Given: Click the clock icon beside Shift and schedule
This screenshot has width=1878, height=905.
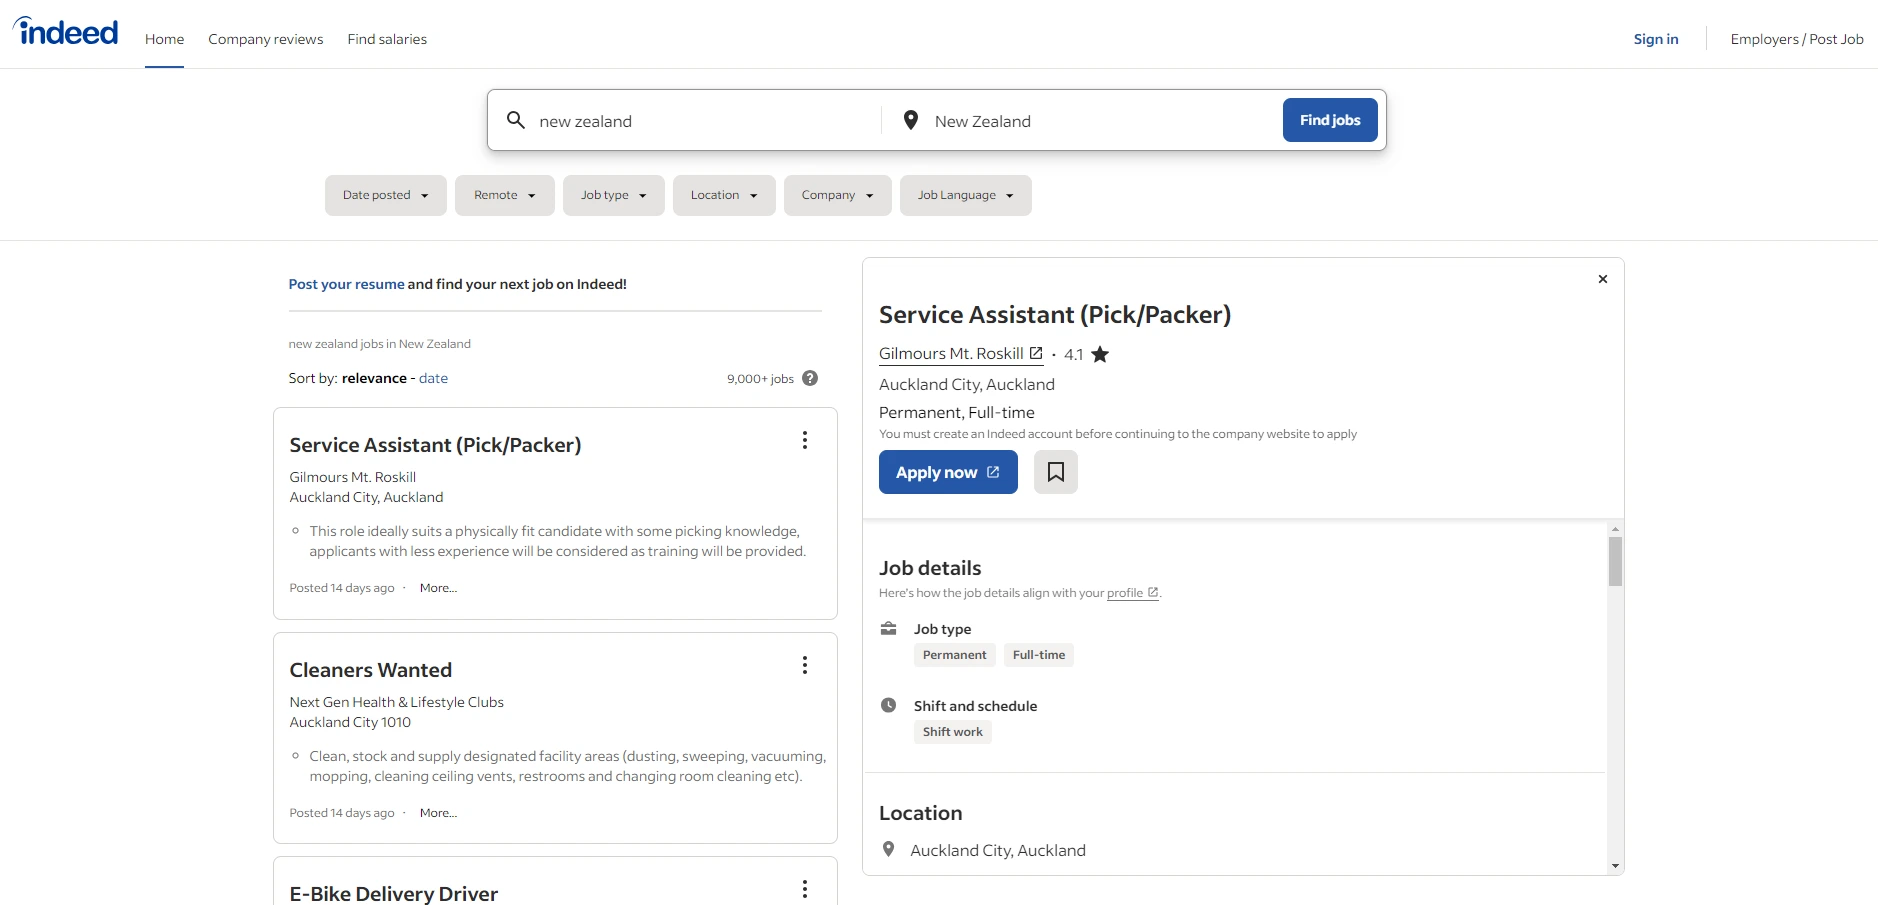Looking at the screenshot, I should coord(888,705).
